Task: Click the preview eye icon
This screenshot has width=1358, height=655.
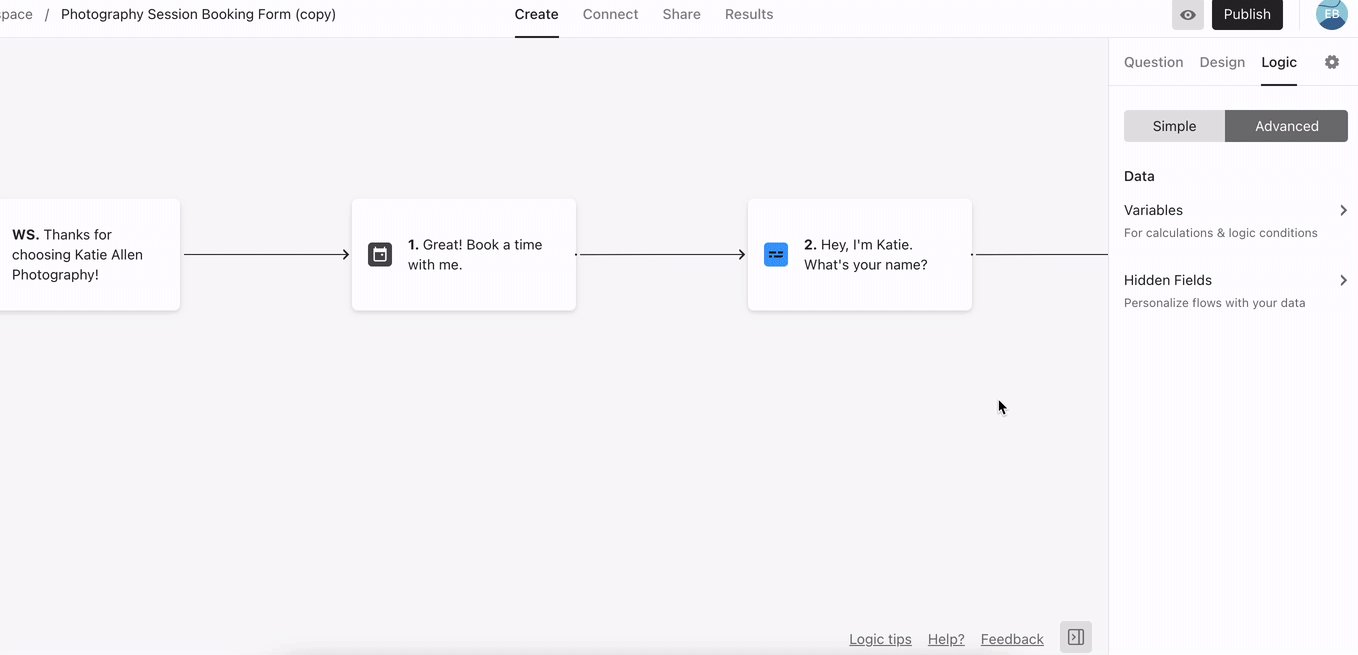Action: [1187, 15]
